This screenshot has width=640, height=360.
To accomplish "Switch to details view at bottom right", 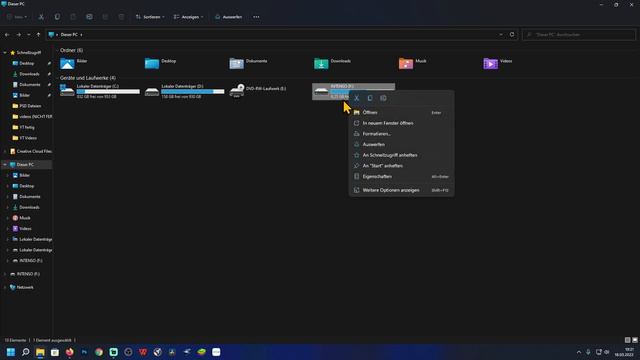I will [x=627, y=340].
